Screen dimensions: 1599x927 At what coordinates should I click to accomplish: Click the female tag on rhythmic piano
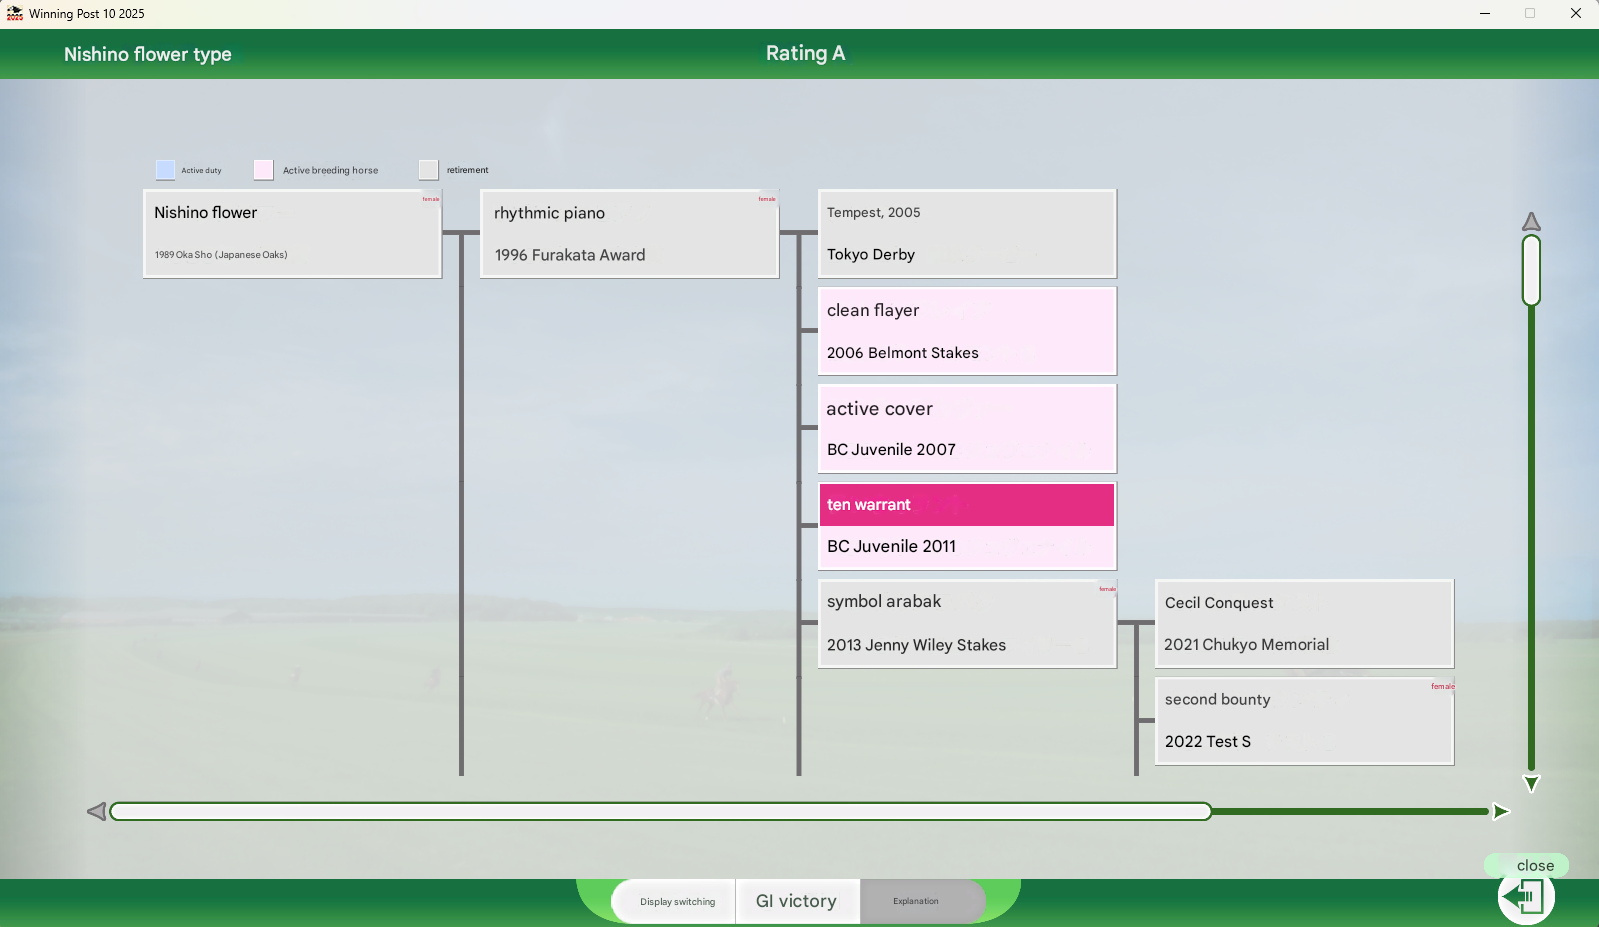767,199
